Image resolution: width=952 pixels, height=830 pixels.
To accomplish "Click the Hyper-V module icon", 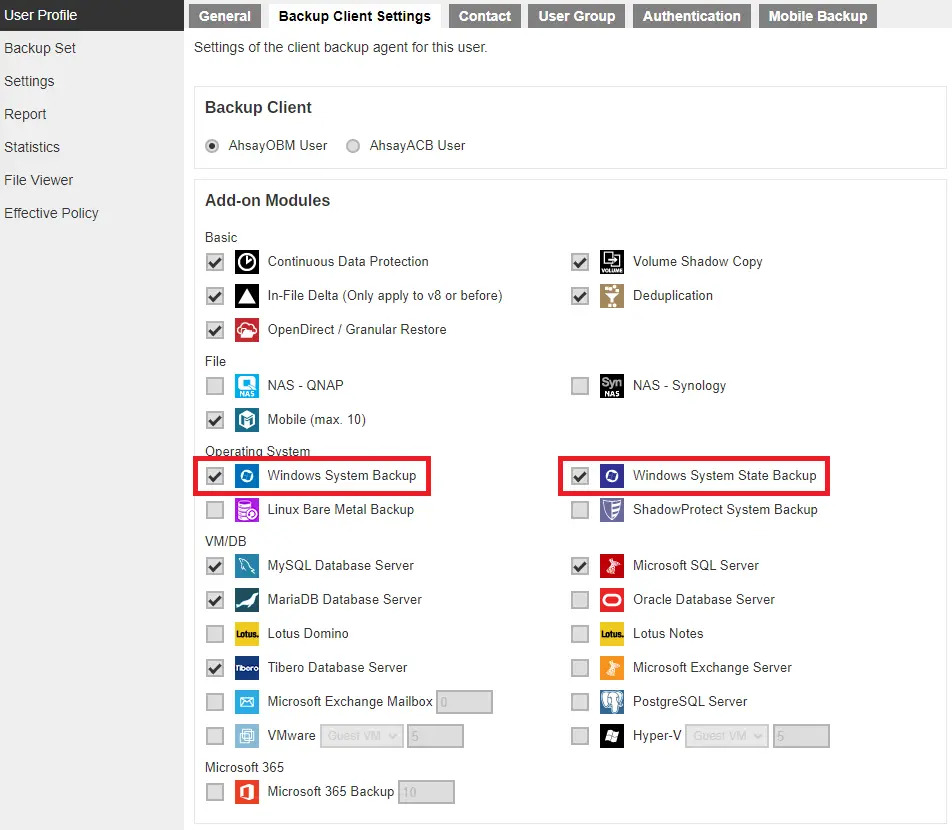I will pyautogui.click(x=612, y=736).
